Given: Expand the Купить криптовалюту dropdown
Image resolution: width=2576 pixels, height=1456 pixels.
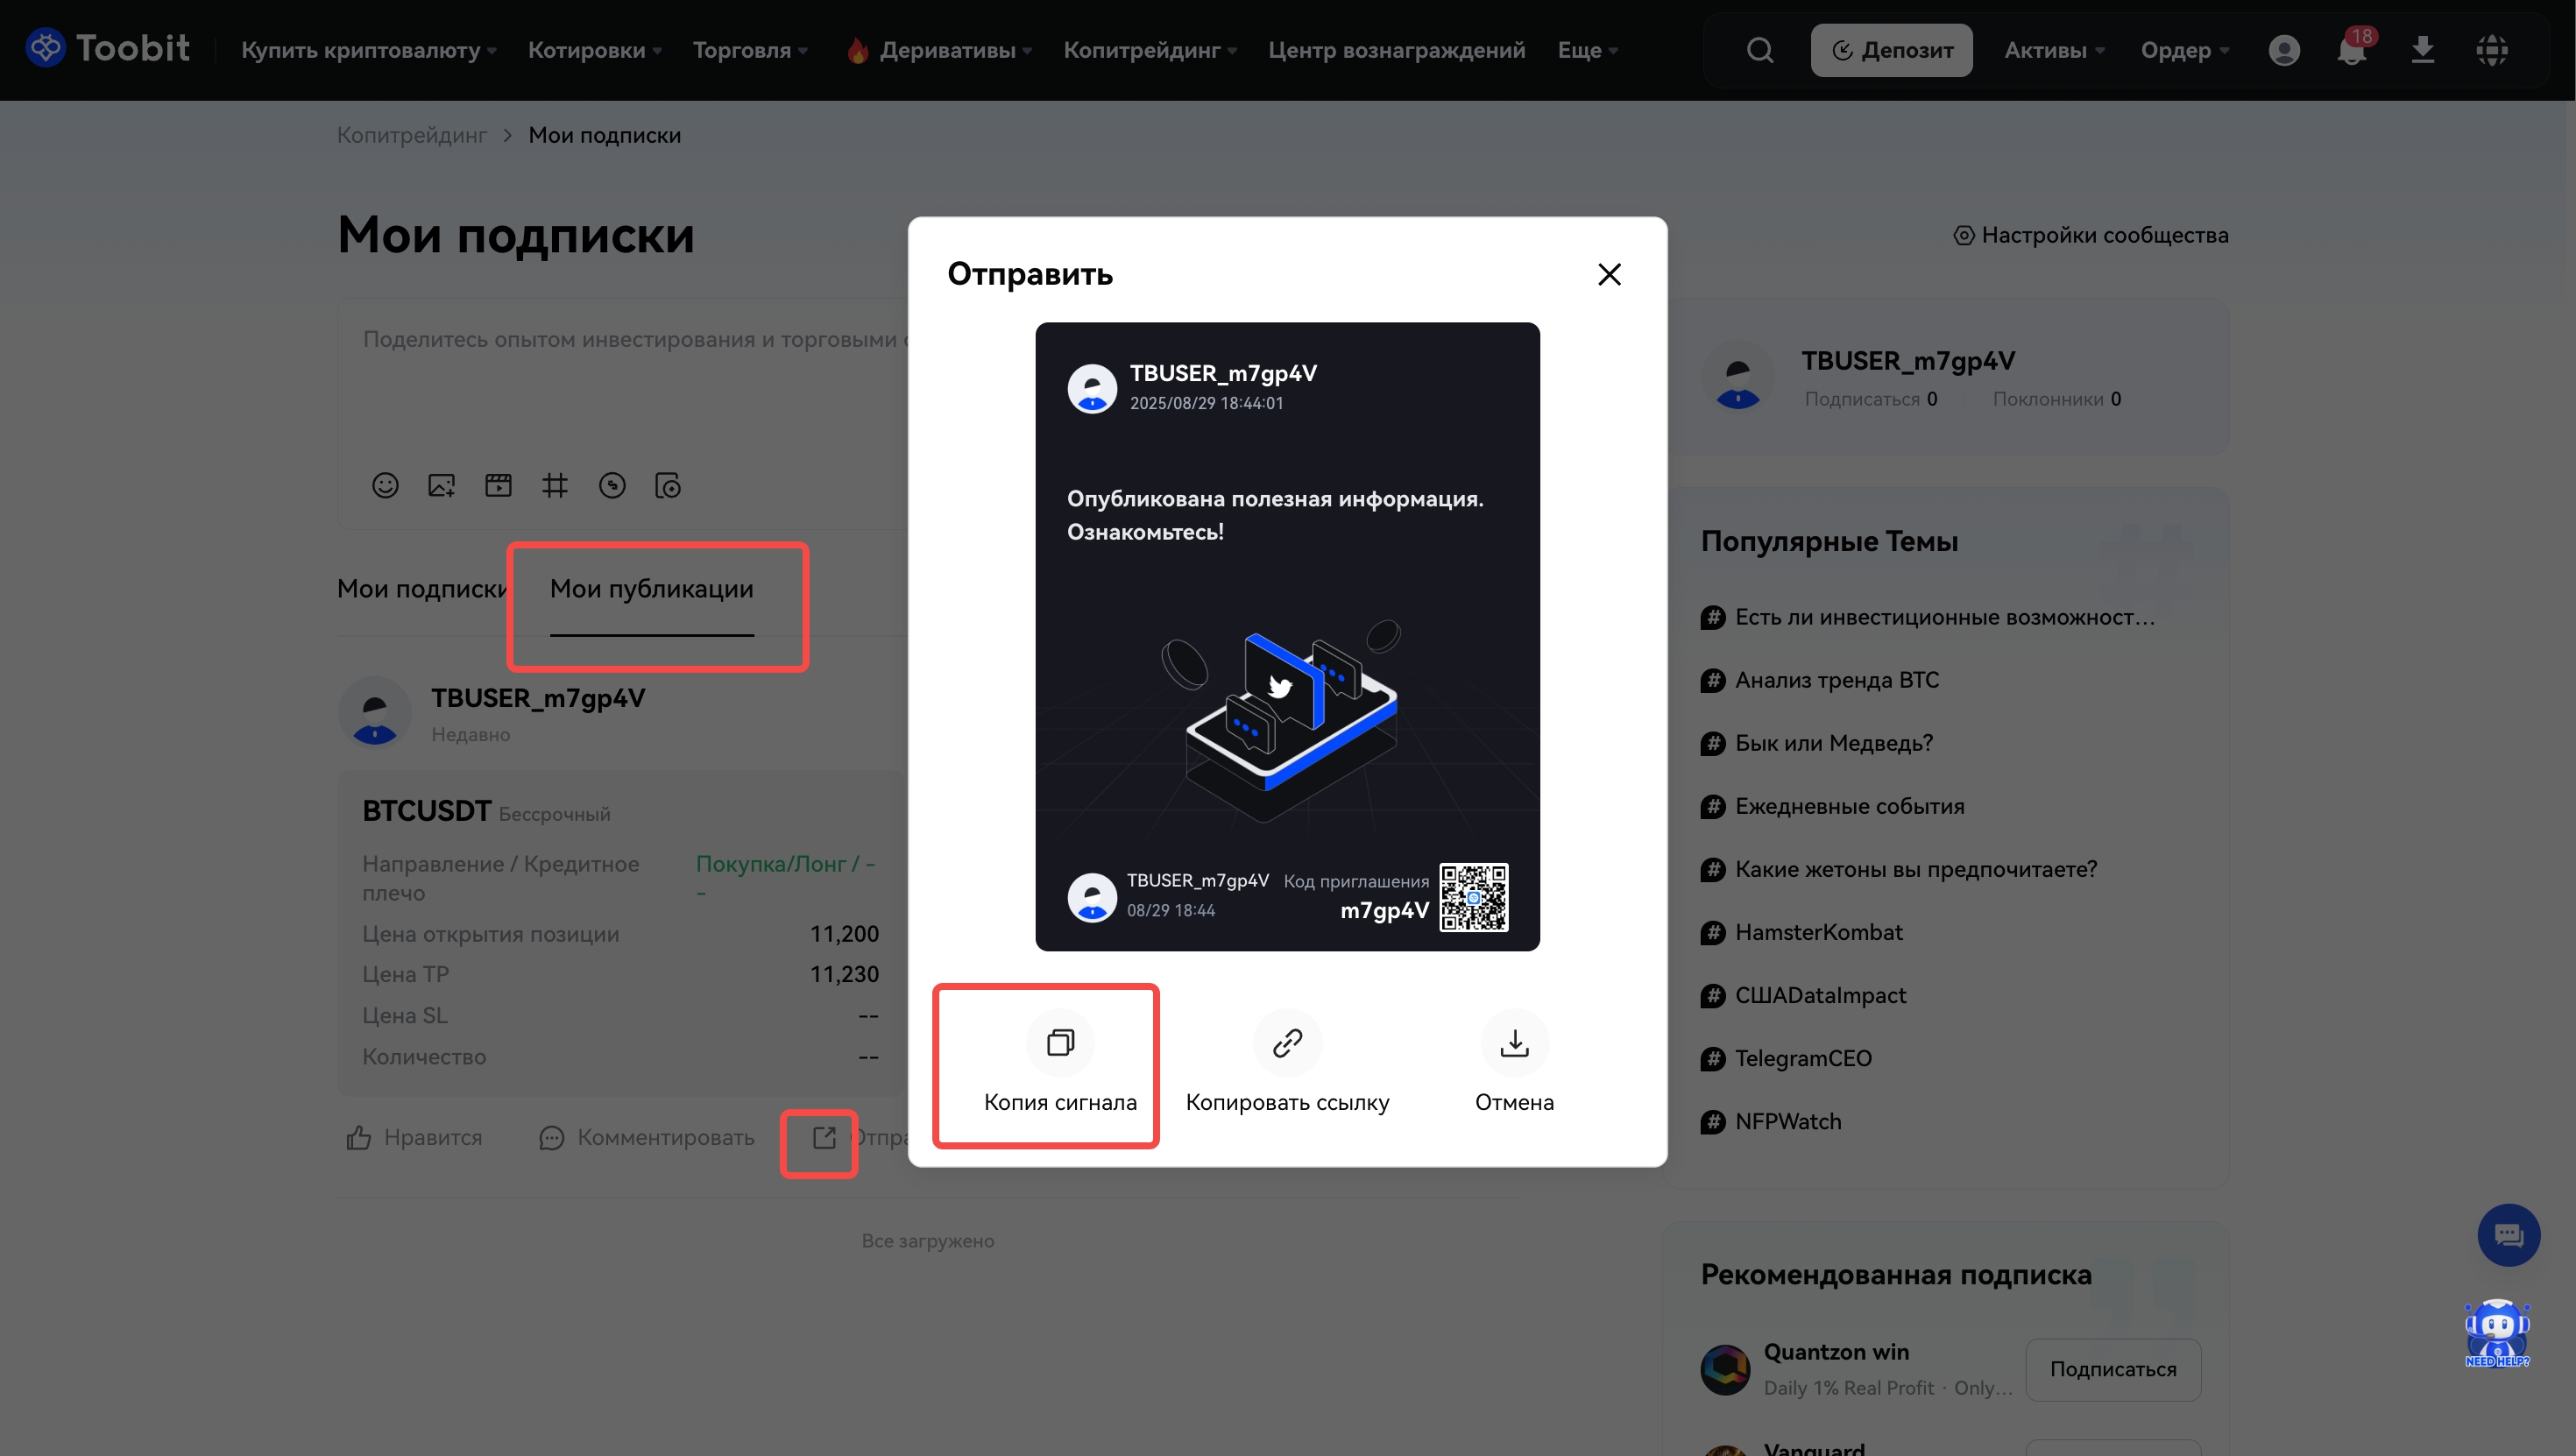Looking at the screenshot, I should coord(368,50).
